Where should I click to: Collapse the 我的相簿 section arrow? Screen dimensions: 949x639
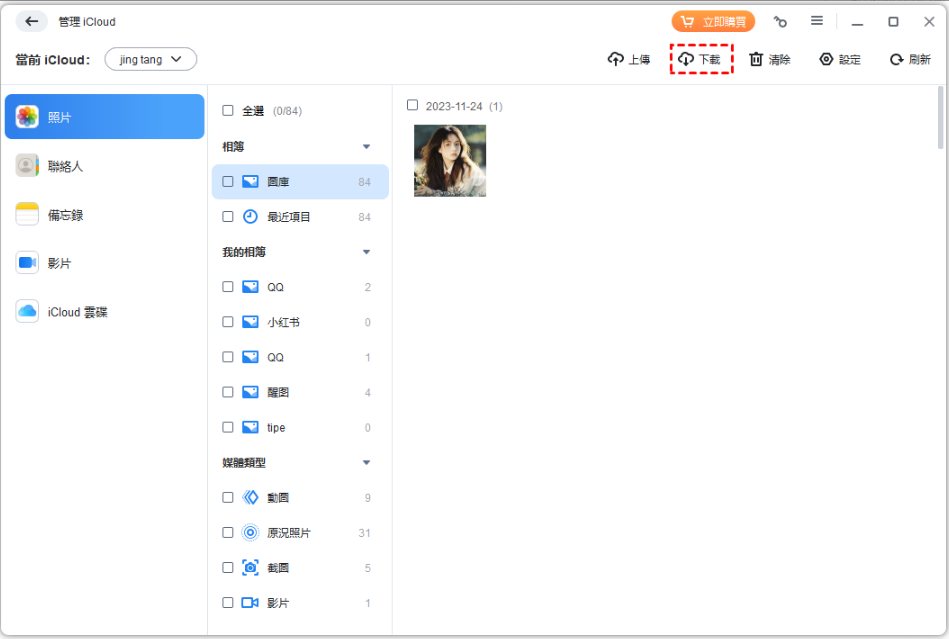[x=366, y=252]
